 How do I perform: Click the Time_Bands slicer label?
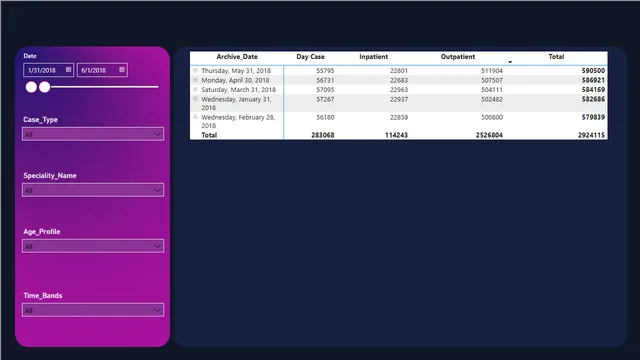(43, 296)
